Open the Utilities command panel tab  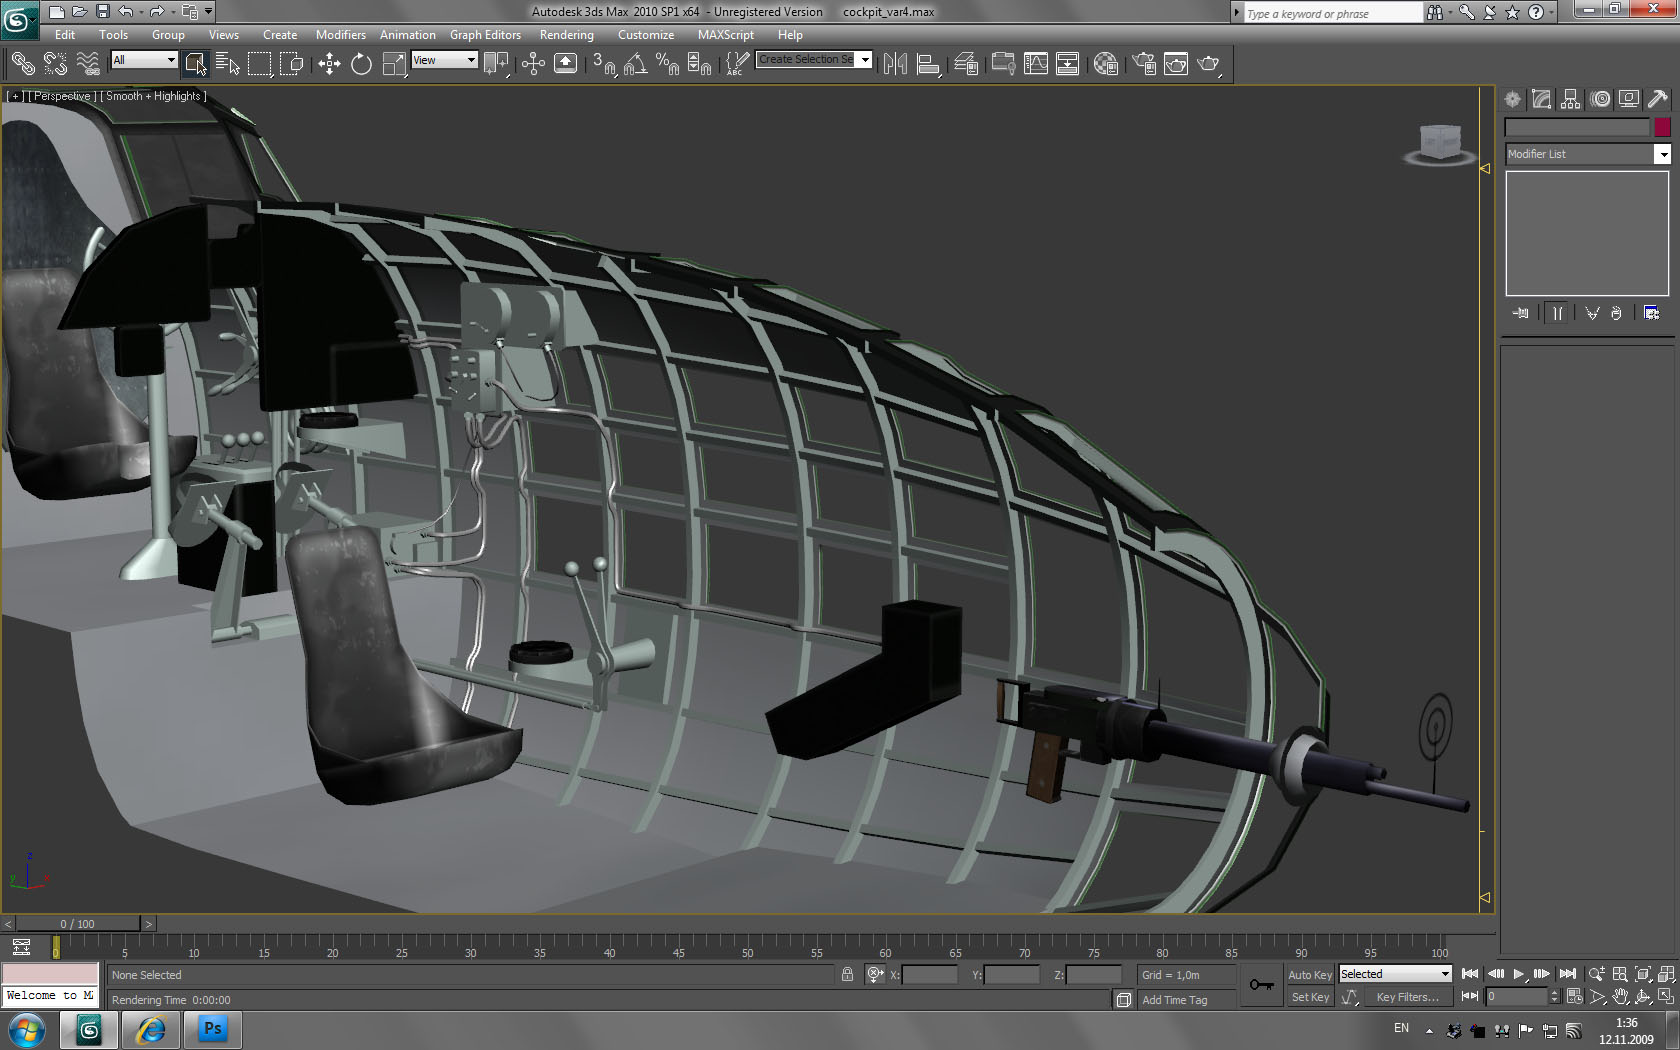tap(1657, 99)
